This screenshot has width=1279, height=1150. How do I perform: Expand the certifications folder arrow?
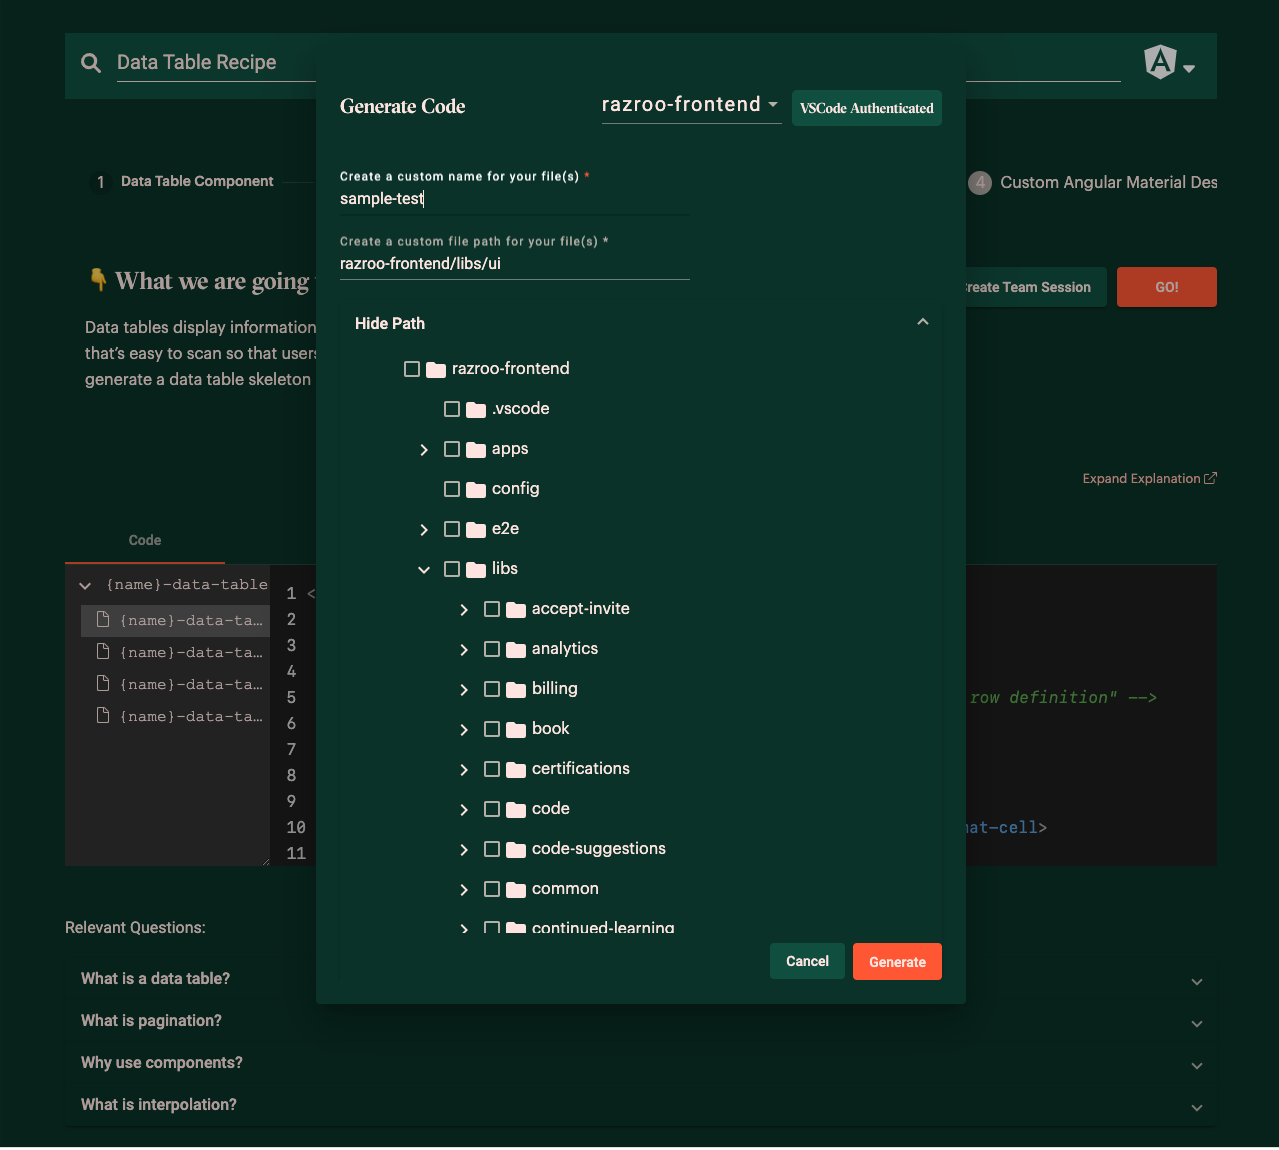coord(464,770)
